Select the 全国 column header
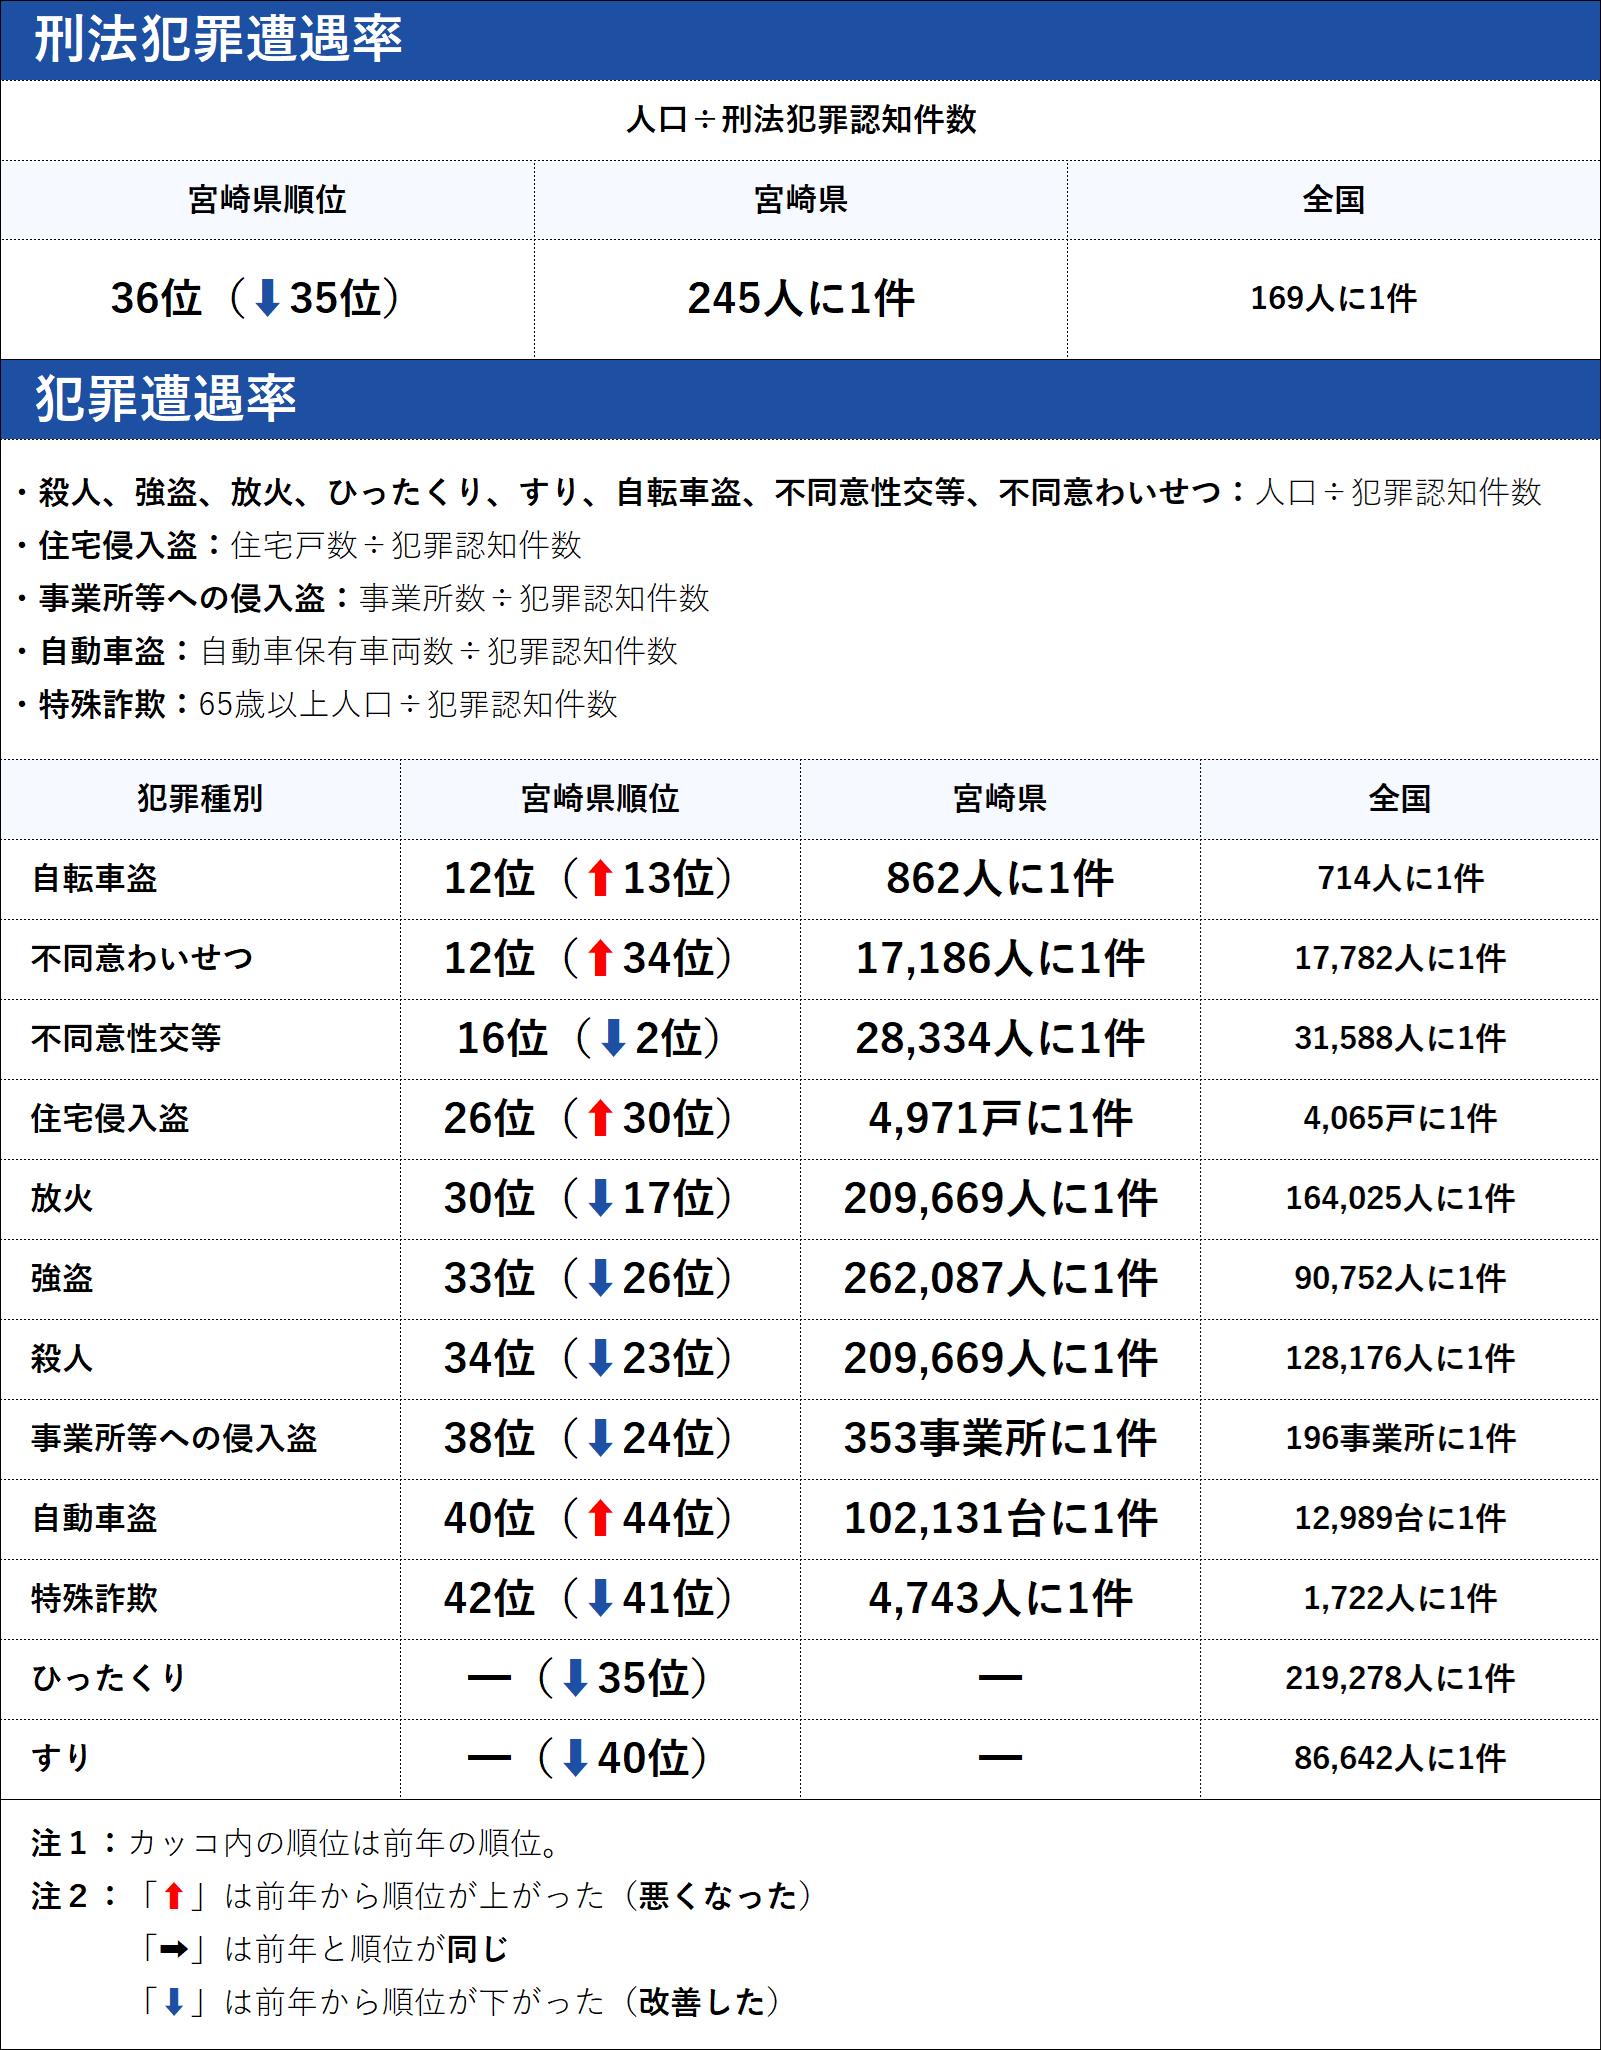The image size is (1601, 2050). click(x=1400, y=797)
